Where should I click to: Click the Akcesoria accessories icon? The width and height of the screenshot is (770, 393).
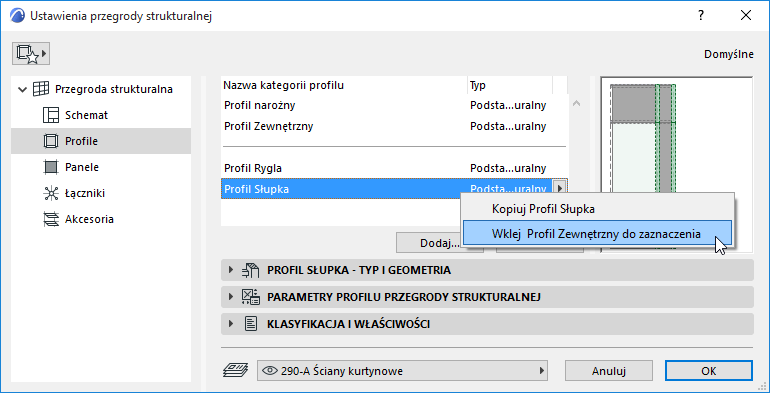[x=51, y=219]
